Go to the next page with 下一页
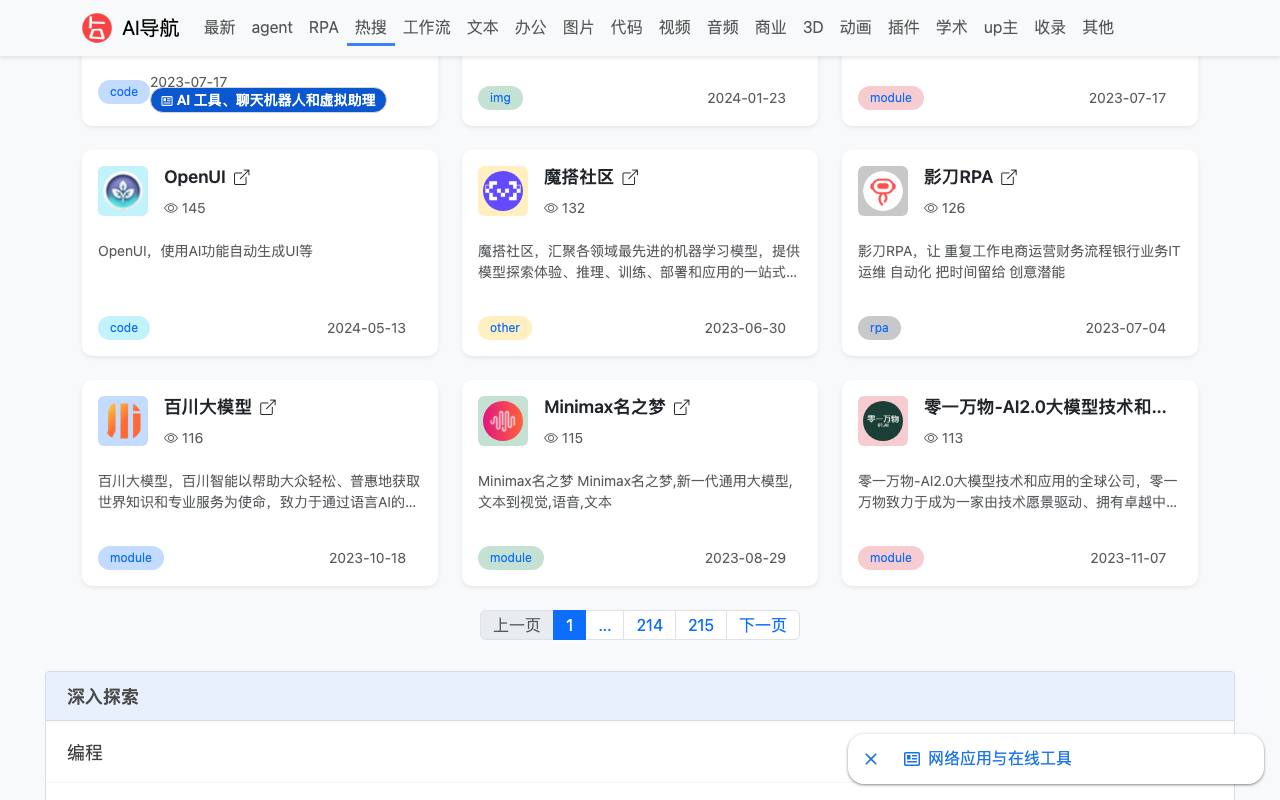The width and height of the screenshot is (1280, 800). tap(763, 625)
